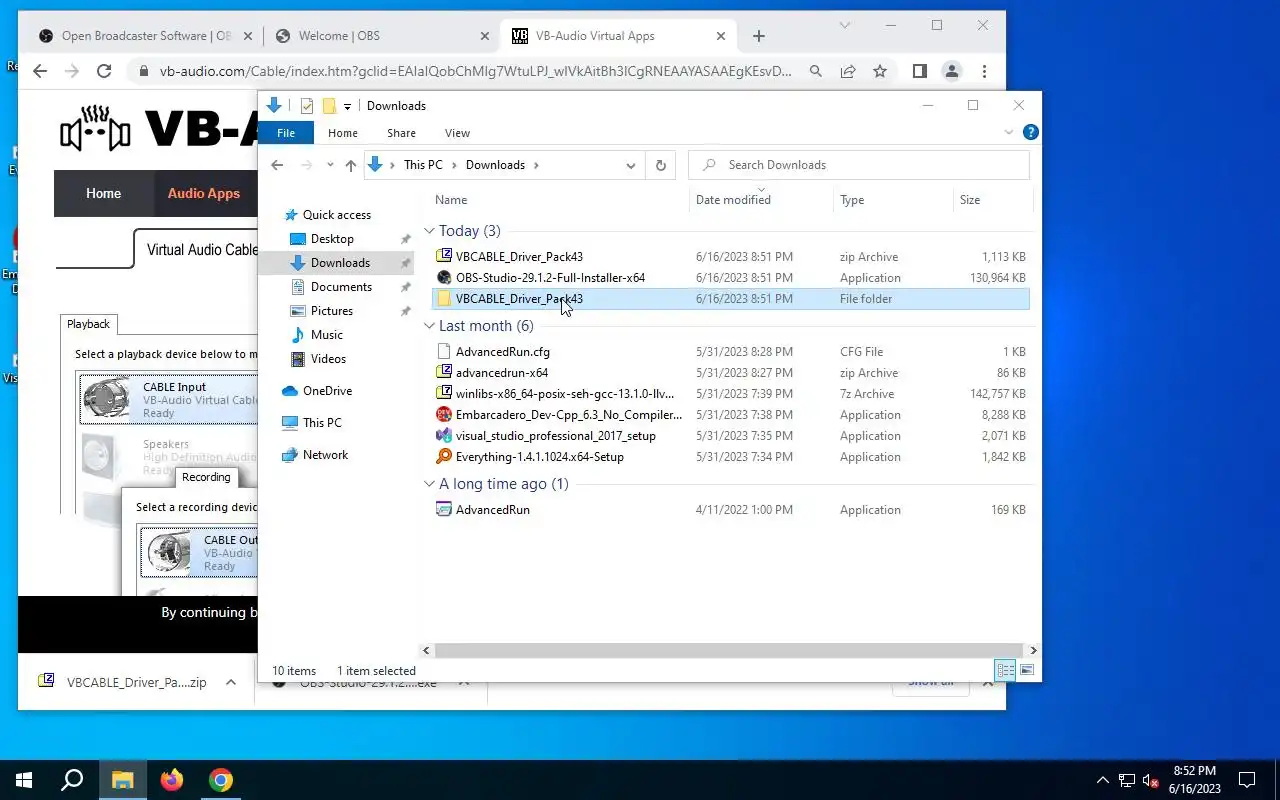Click Explorer horizontal scrollbar
The height and width of the screenshot is (800, 1280).
[x=729, y=650]
